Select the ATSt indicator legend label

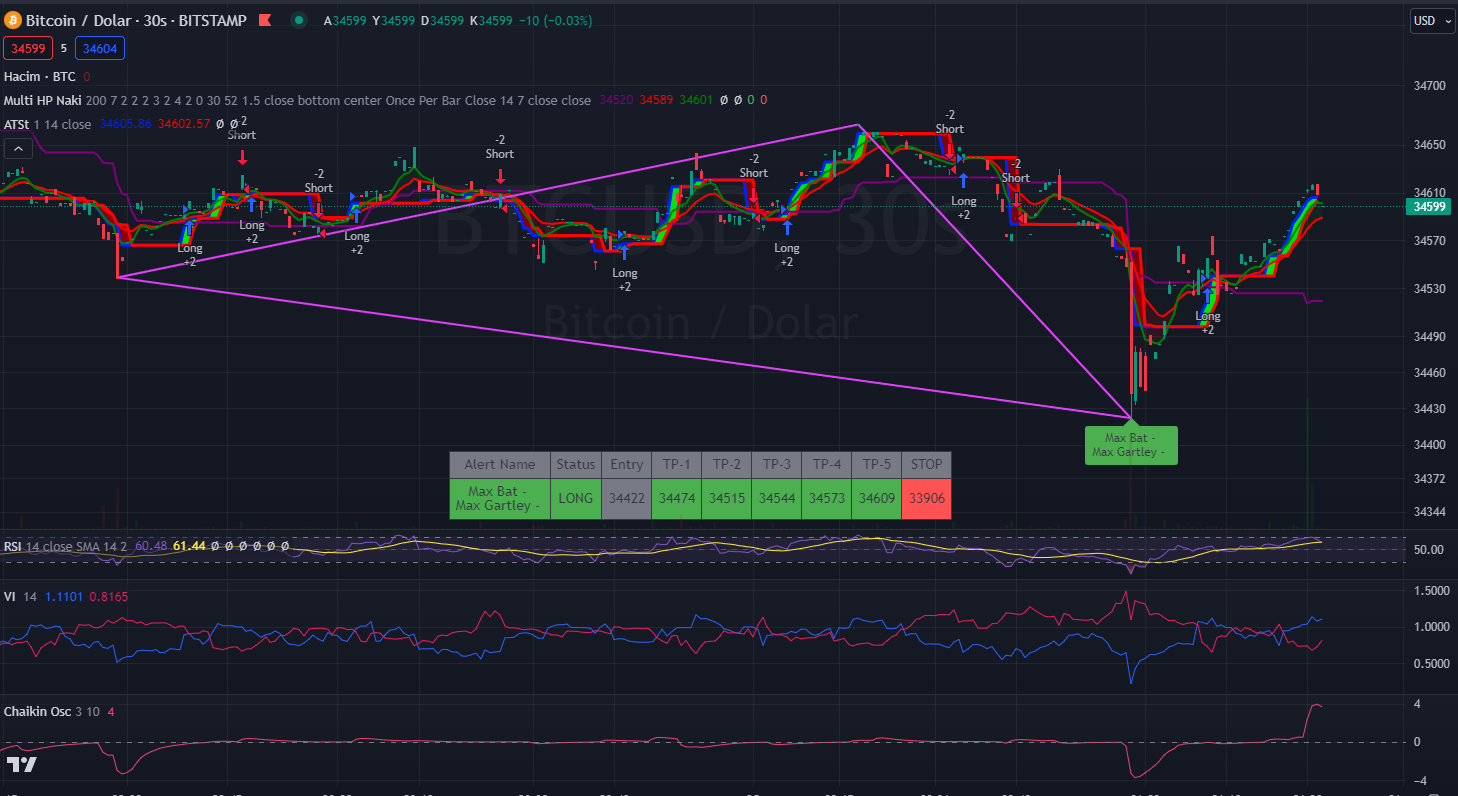coord(16,124)
